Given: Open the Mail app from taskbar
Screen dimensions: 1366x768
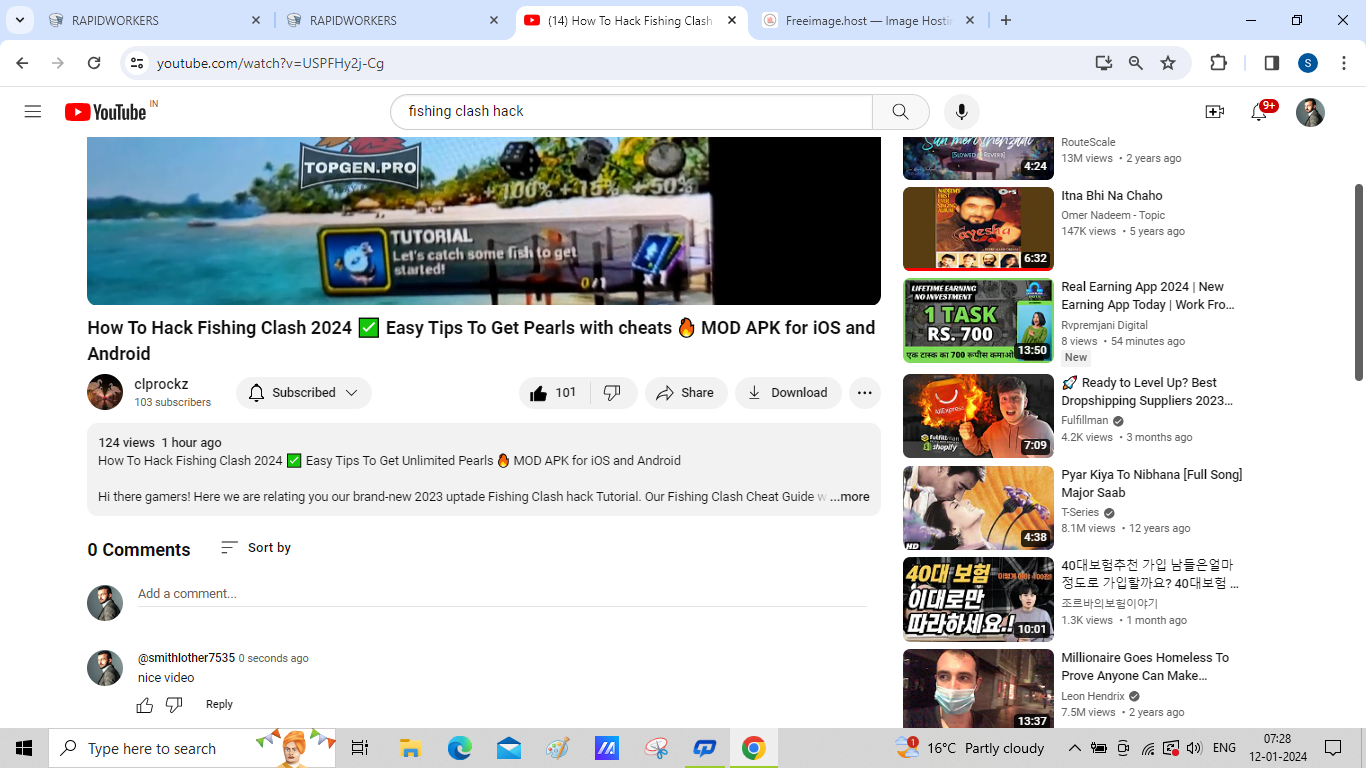Looking at the screenshot, I should coord(508,748).
